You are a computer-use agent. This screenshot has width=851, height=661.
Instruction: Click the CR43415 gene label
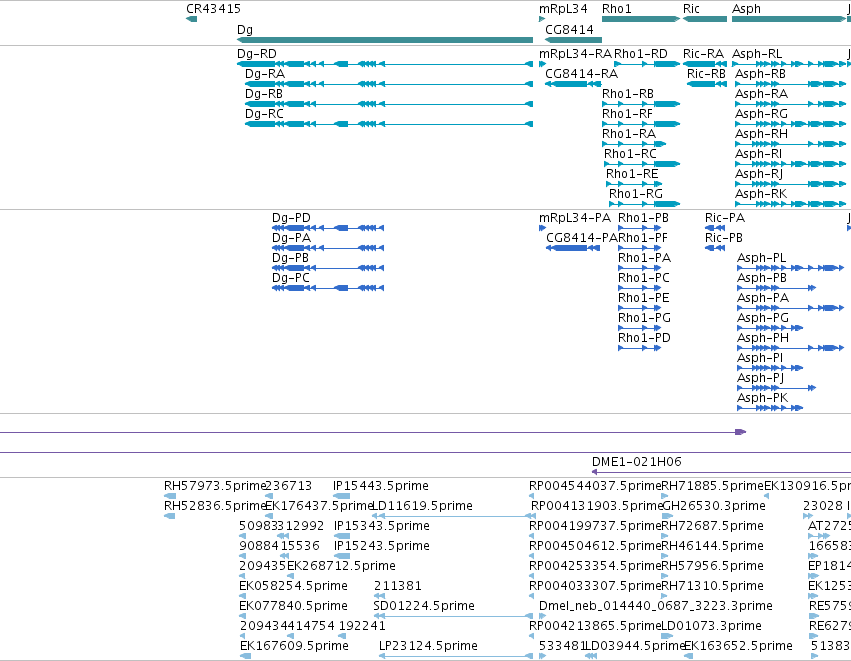(213, 9)
